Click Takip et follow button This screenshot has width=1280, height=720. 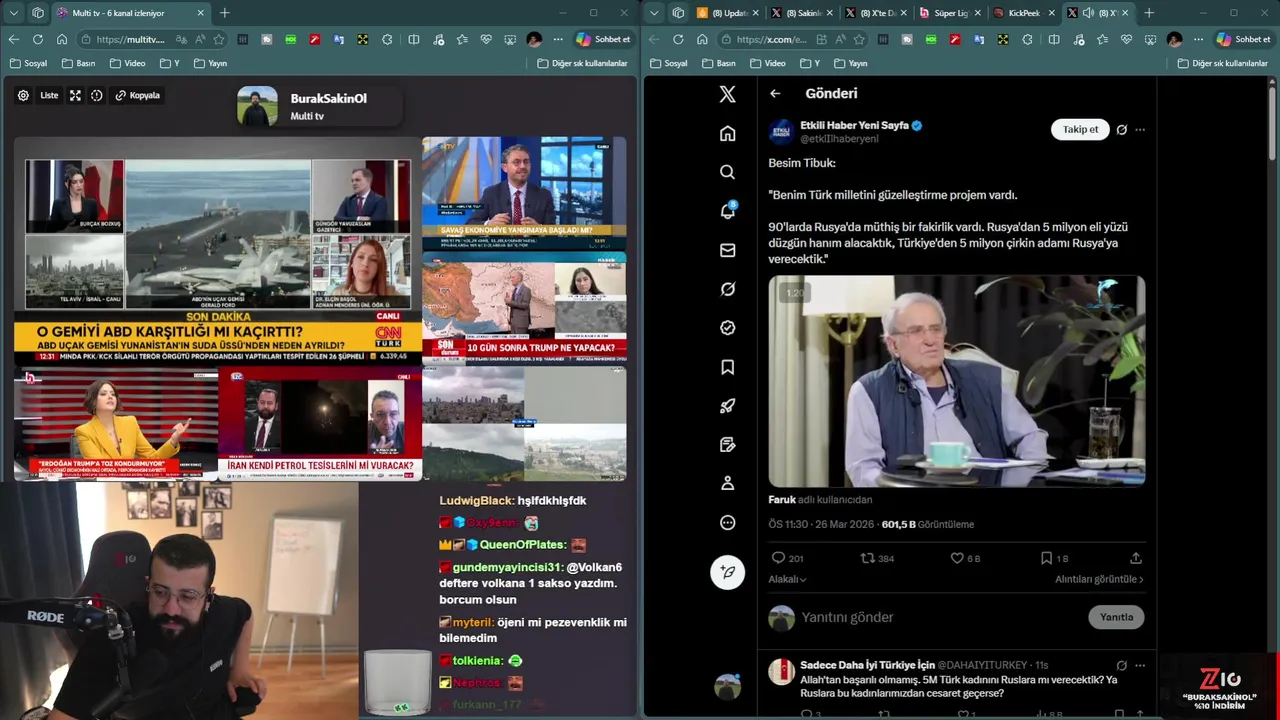(1080, 130)
